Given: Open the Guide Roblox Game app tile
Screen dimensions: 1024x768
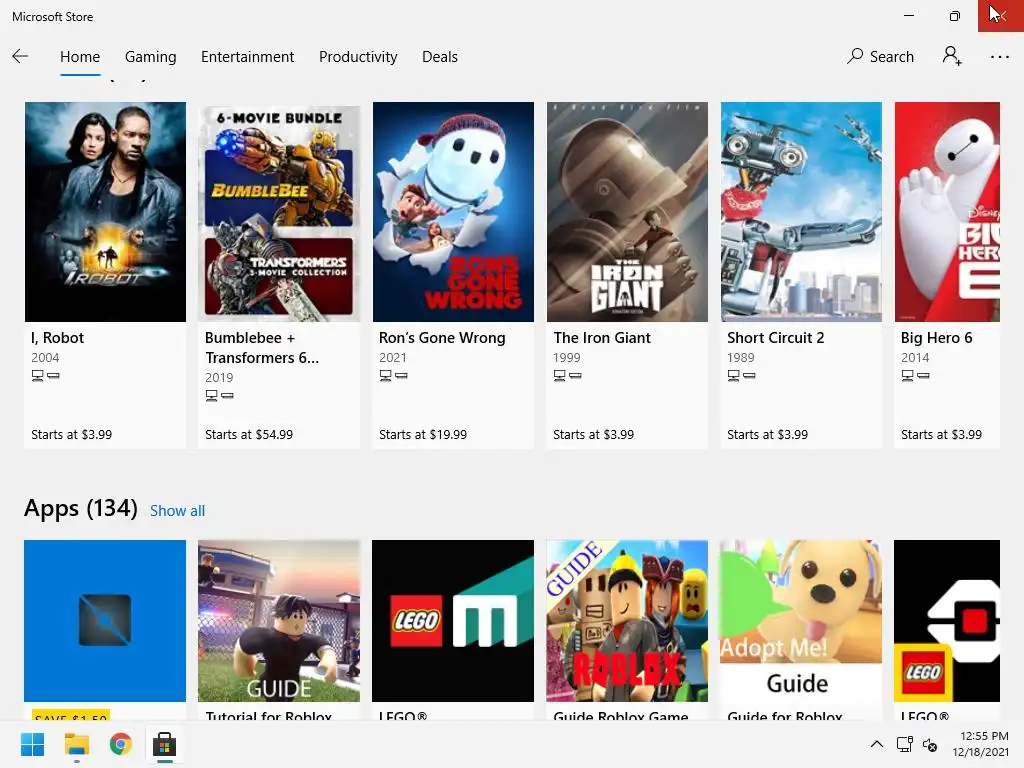Looking at the screenshot, I should (627, 620).
